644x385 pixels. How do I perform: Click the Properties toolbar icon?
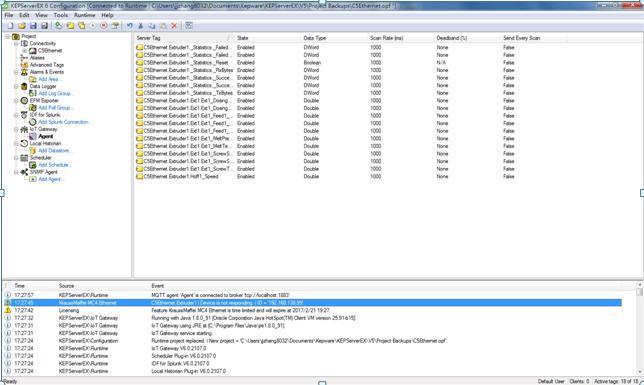[x=115, y=25]
